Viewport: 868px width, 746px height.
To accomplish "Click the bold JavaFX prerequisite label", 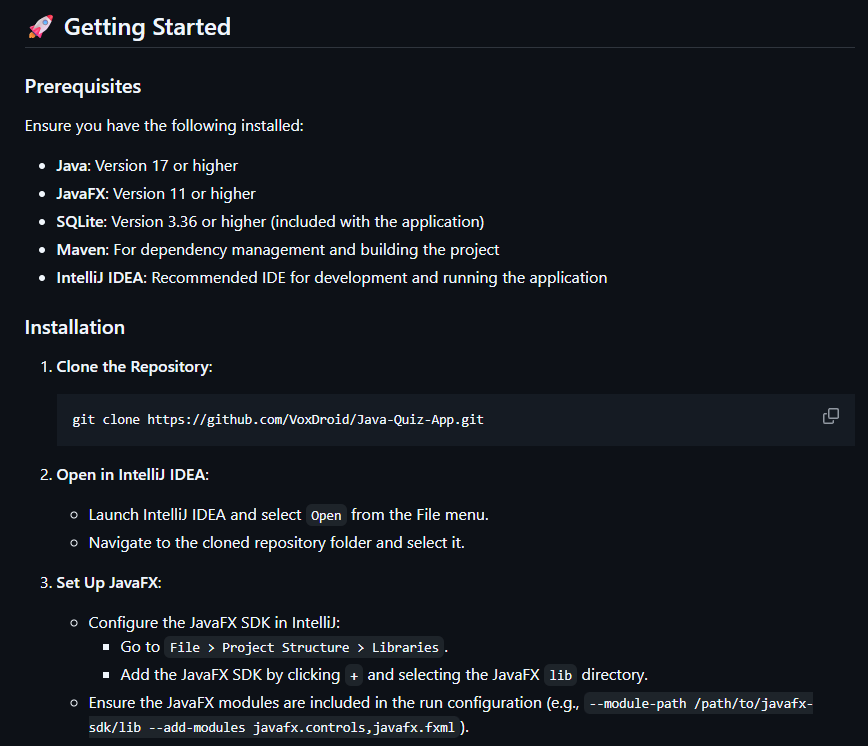I will click(80, 193).
